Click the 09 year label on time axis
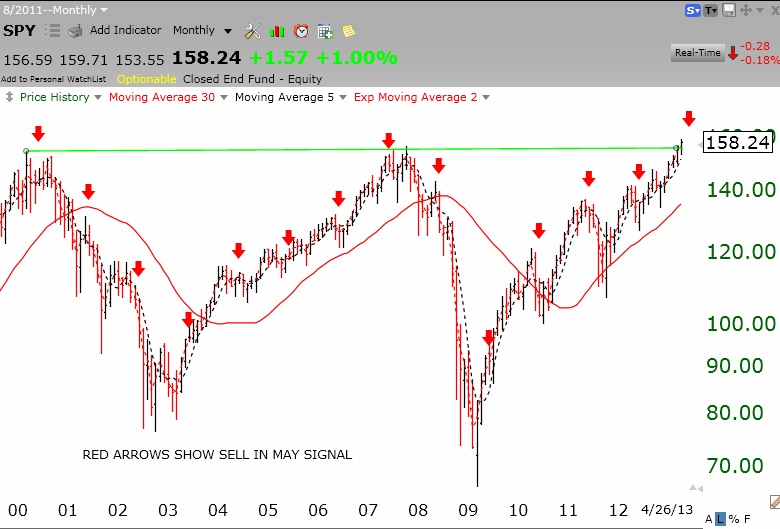The height and width of the screenshot is (529, 780). 468,510
